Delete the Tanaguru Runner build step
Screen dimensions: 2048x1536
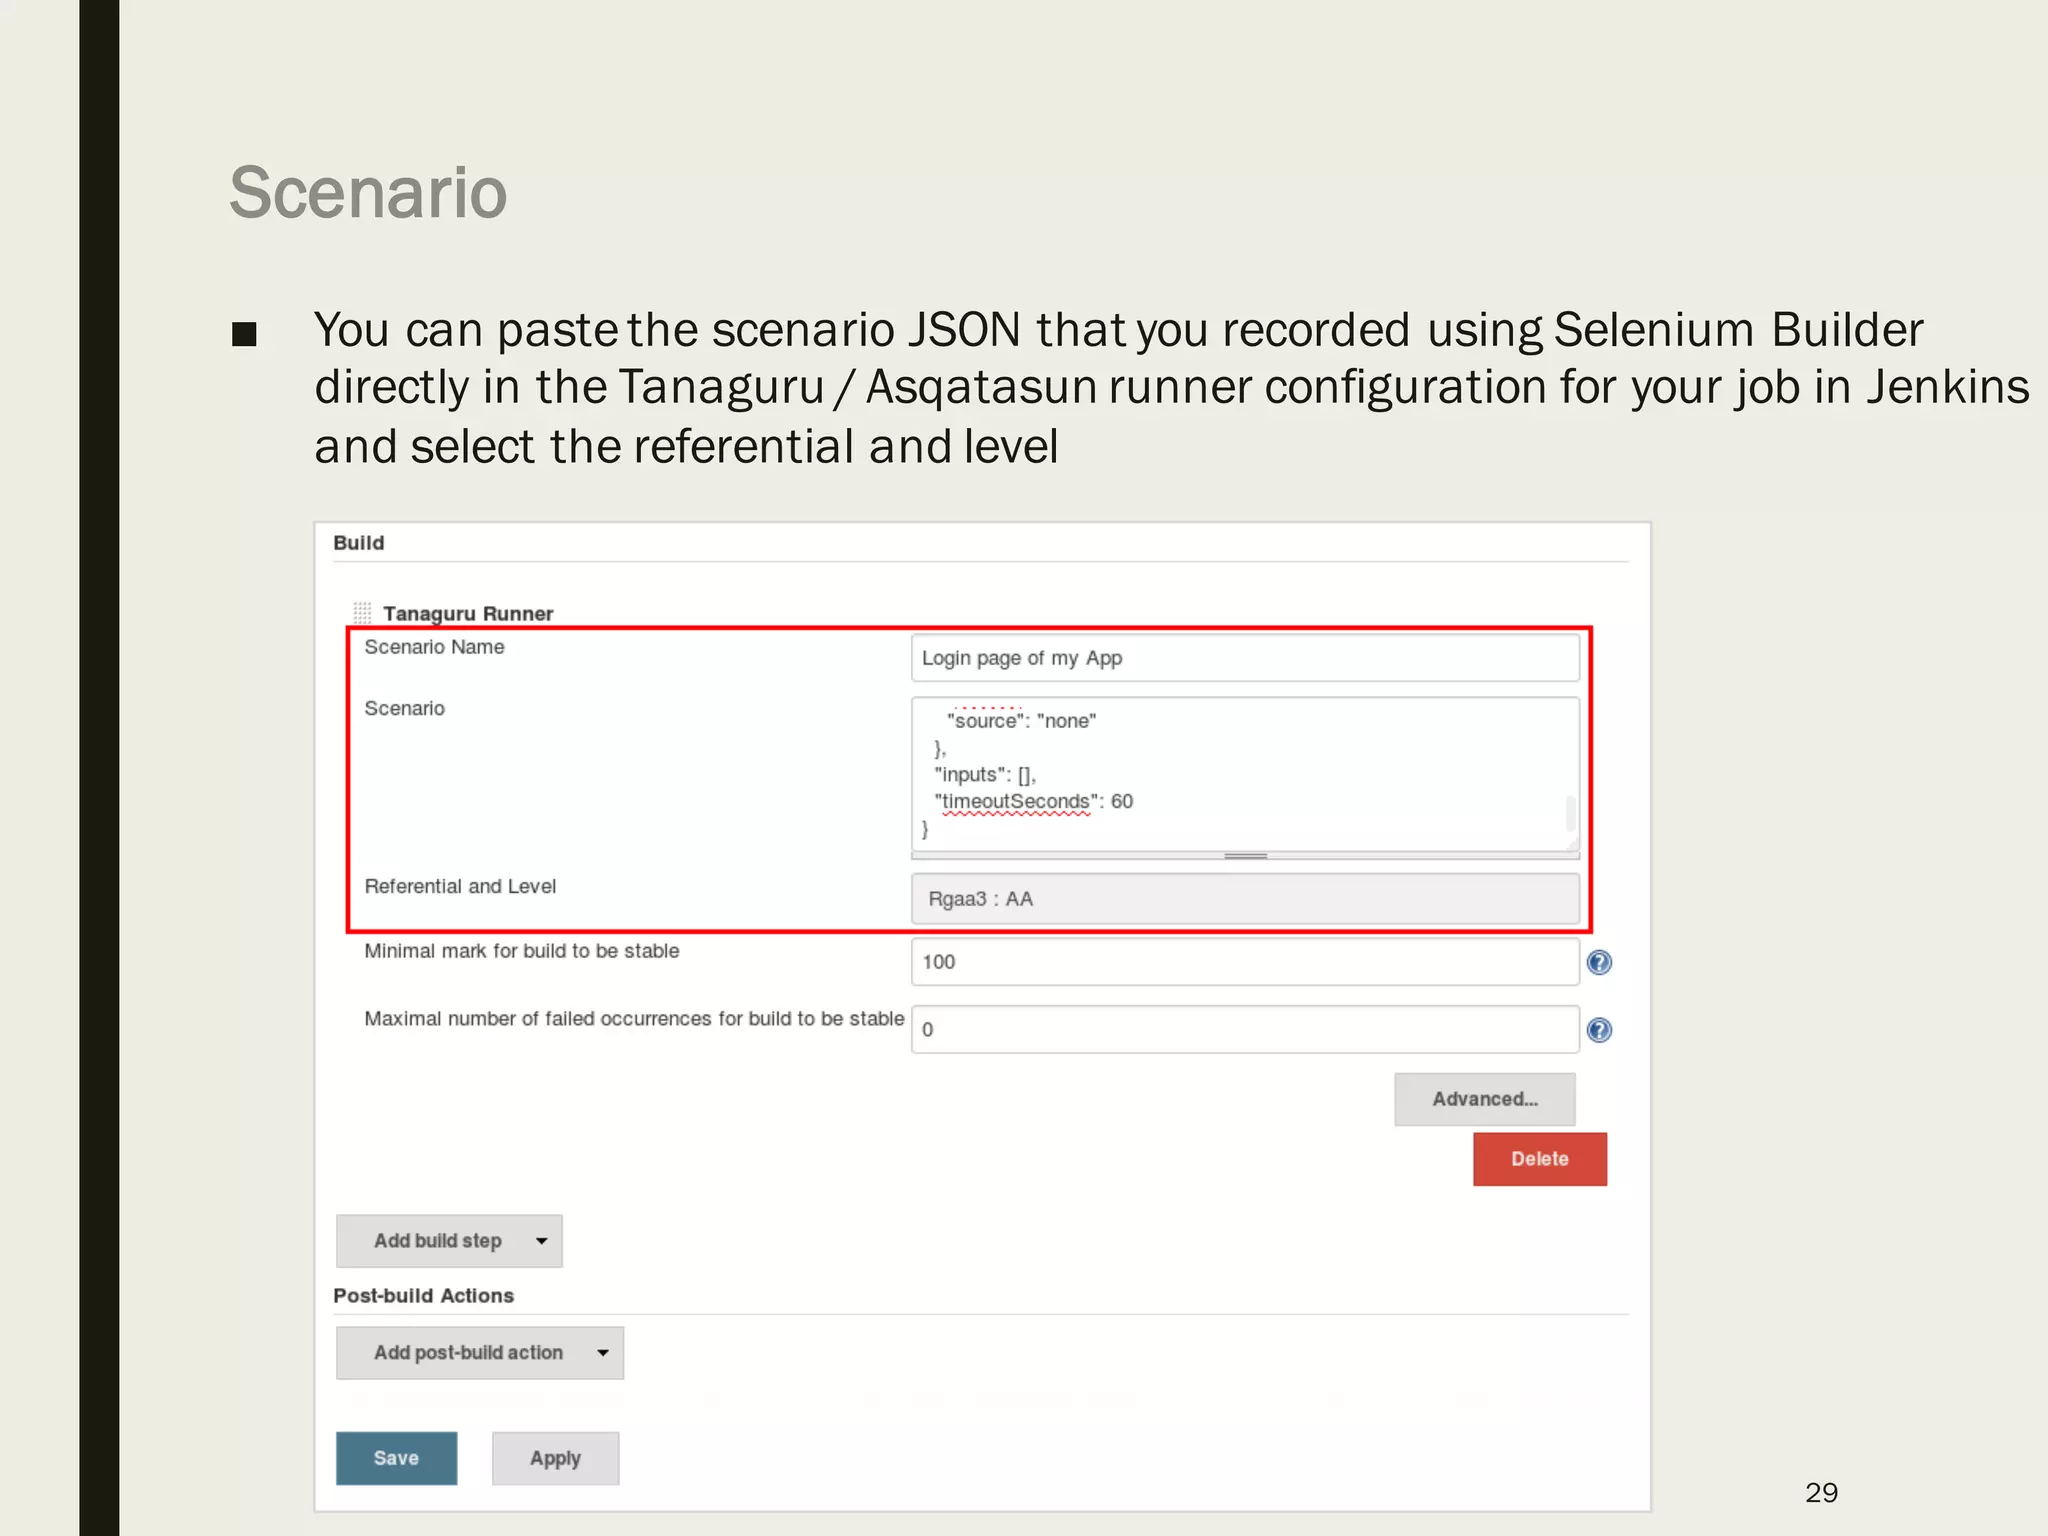point(1540,1159)
